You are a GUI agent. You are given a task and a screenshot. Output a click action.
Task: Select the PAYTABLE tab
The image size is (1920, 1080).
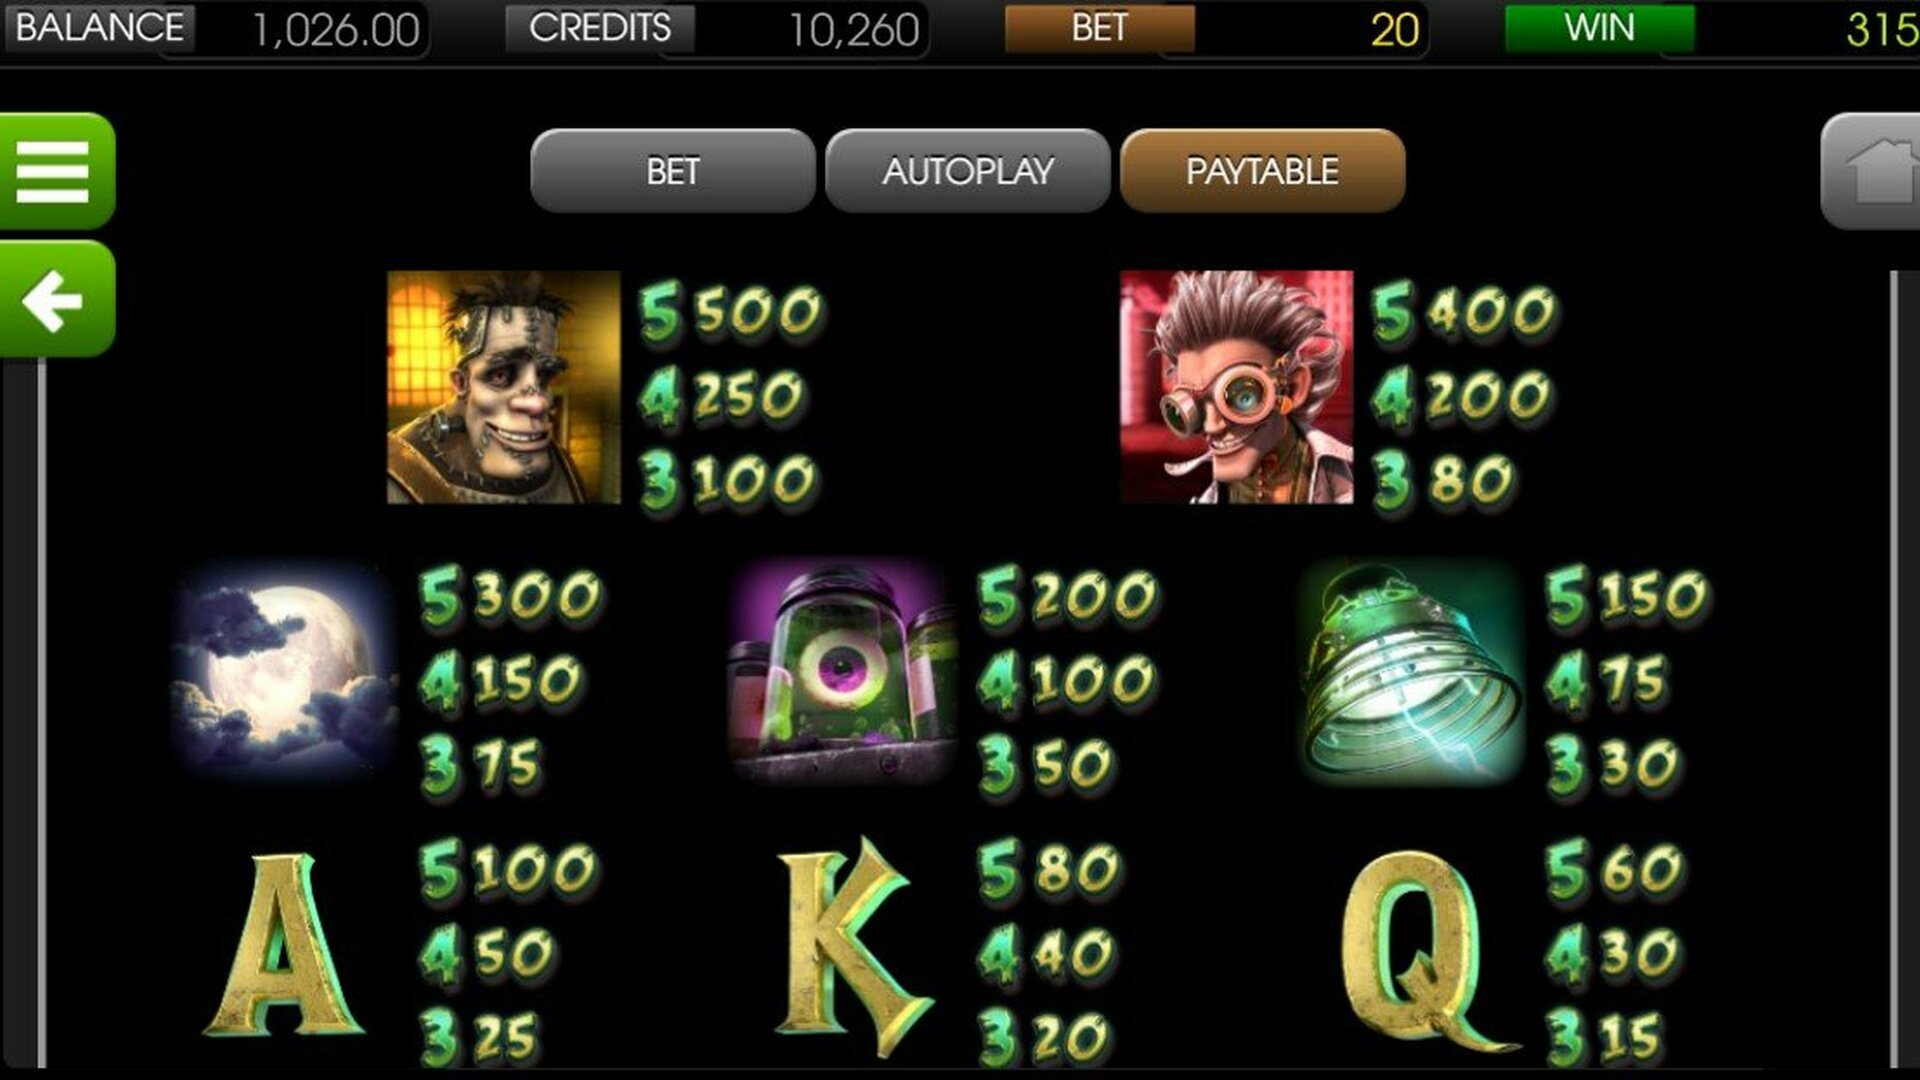[x=1263, y=170]
